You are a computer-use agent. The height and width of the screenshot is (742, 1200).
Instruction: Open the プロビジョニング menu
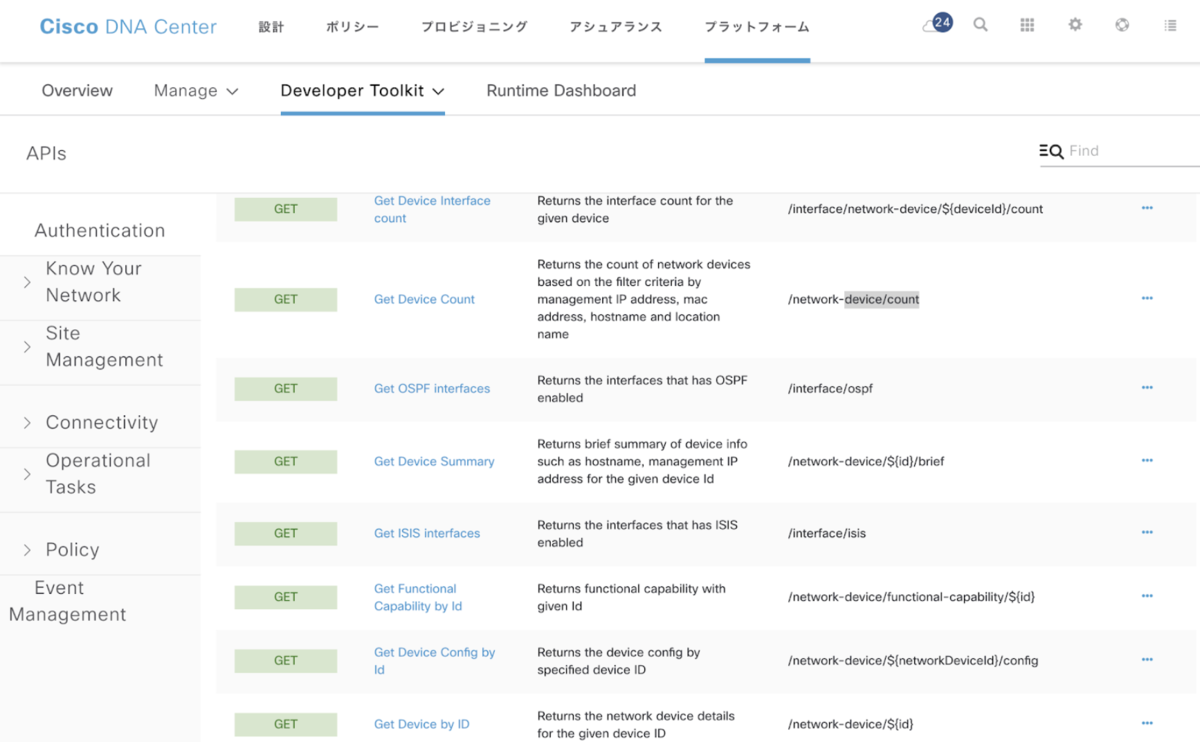474,27
